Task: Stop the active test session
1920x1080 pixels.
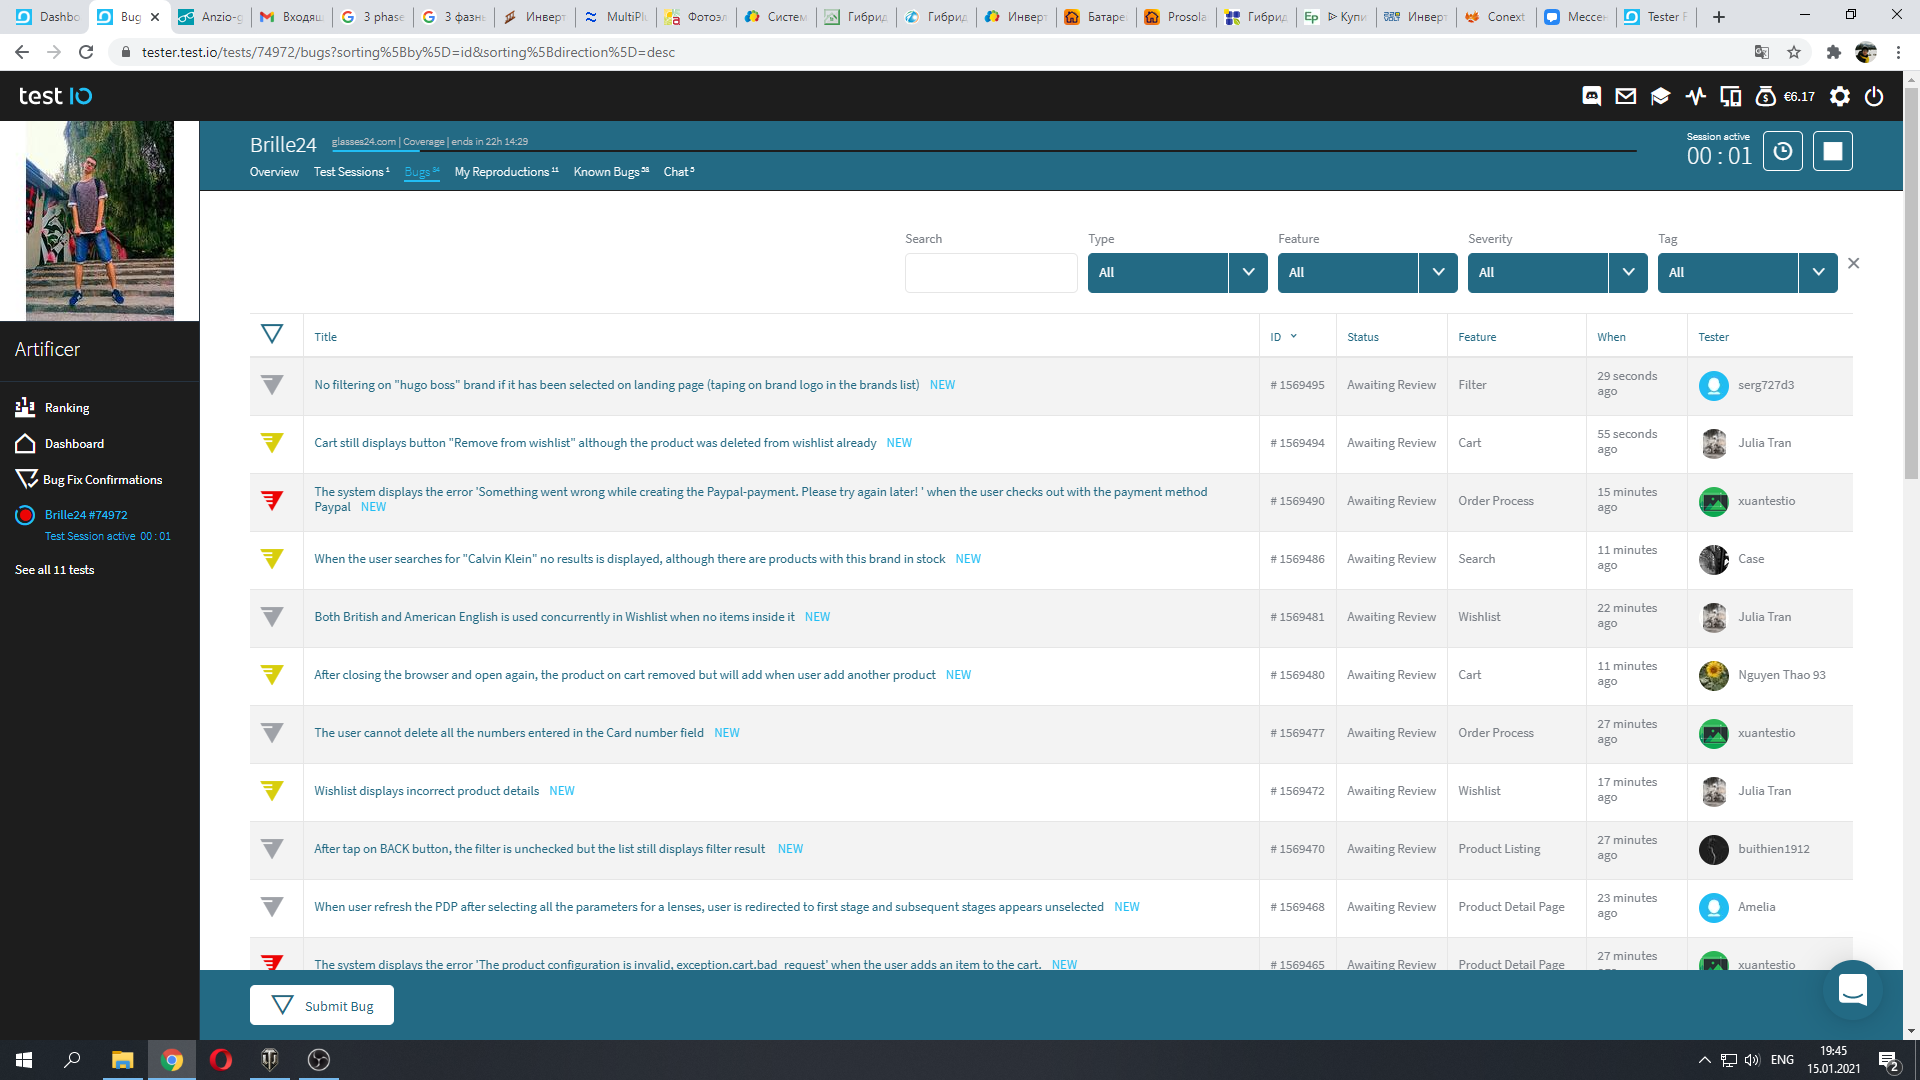Action: point(1833,151)
